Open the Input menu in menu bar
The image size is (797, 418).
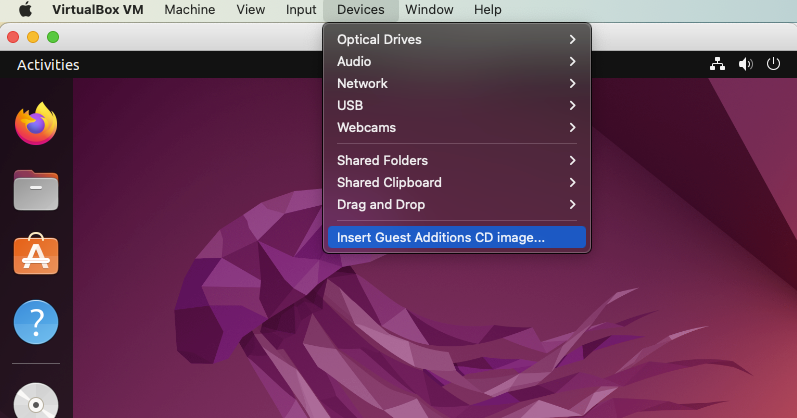coord(301,10)
